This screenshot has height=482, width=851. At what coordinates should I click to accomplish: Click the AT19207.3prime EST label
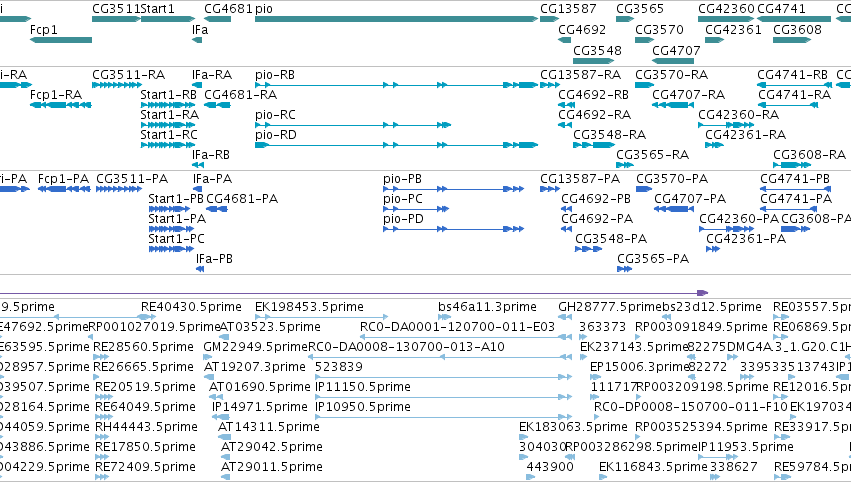click(x=255, y=367)
